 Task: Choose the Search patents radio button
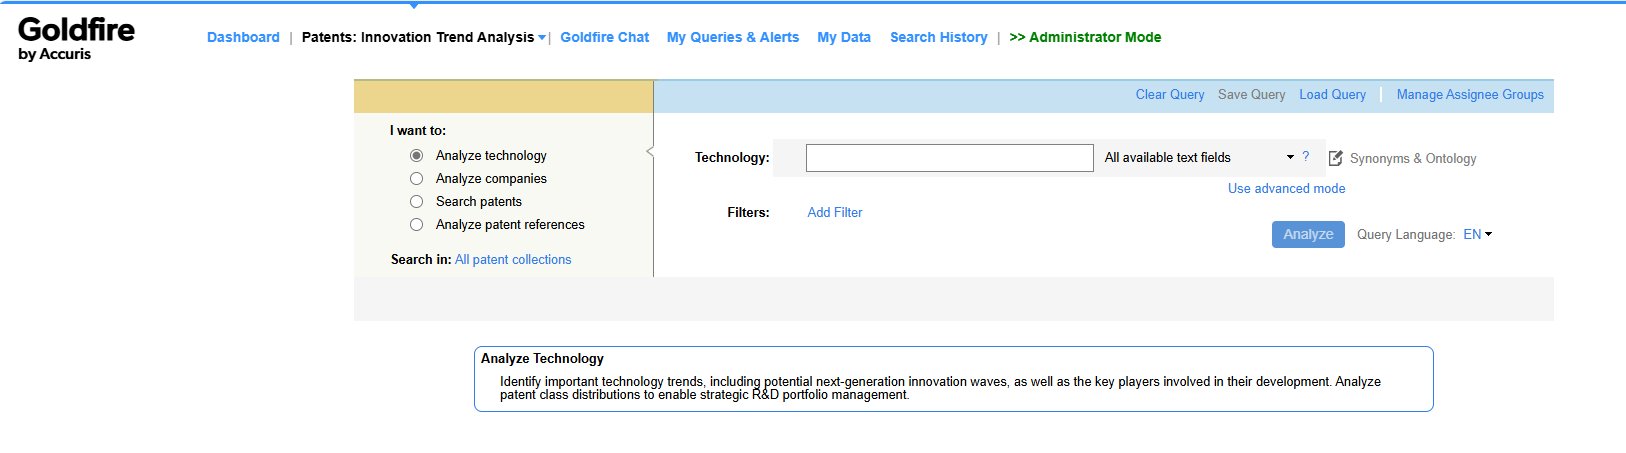coord(417,202)
